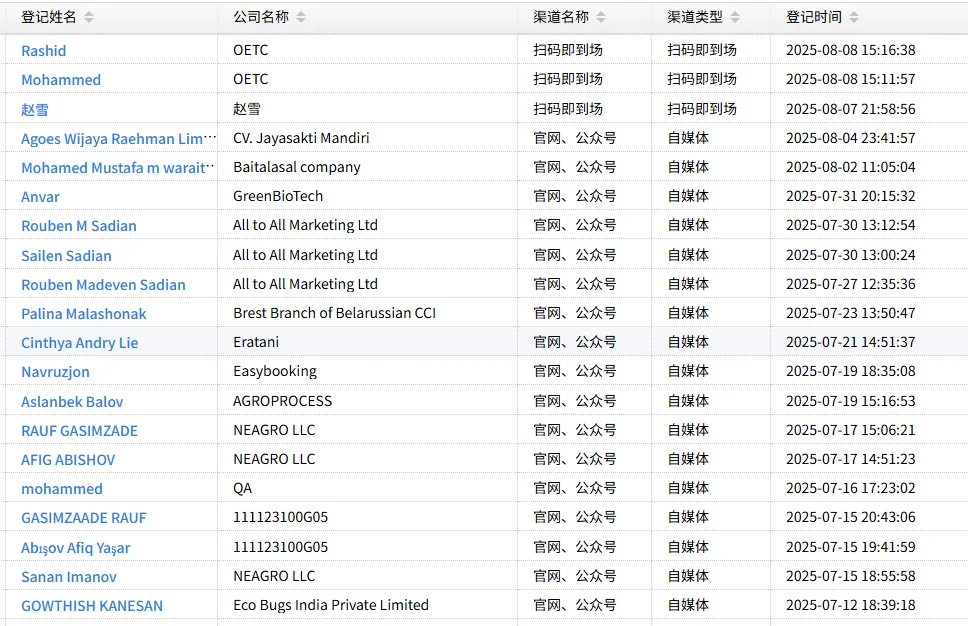This screenshot has width=968, height=626.
Task: Sort by 登记姓名 column arrows
Action: pos(89,17)
